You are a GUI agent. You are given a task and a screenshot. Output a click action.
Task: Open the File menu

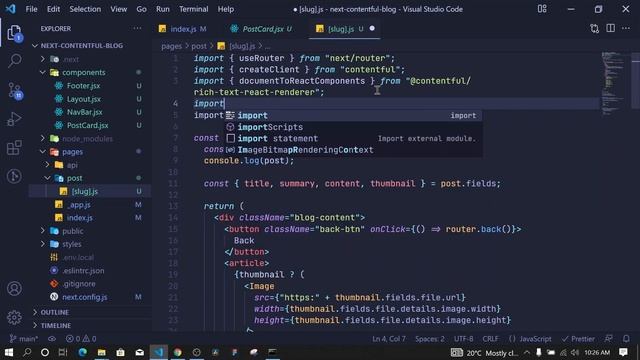[31, 9]
